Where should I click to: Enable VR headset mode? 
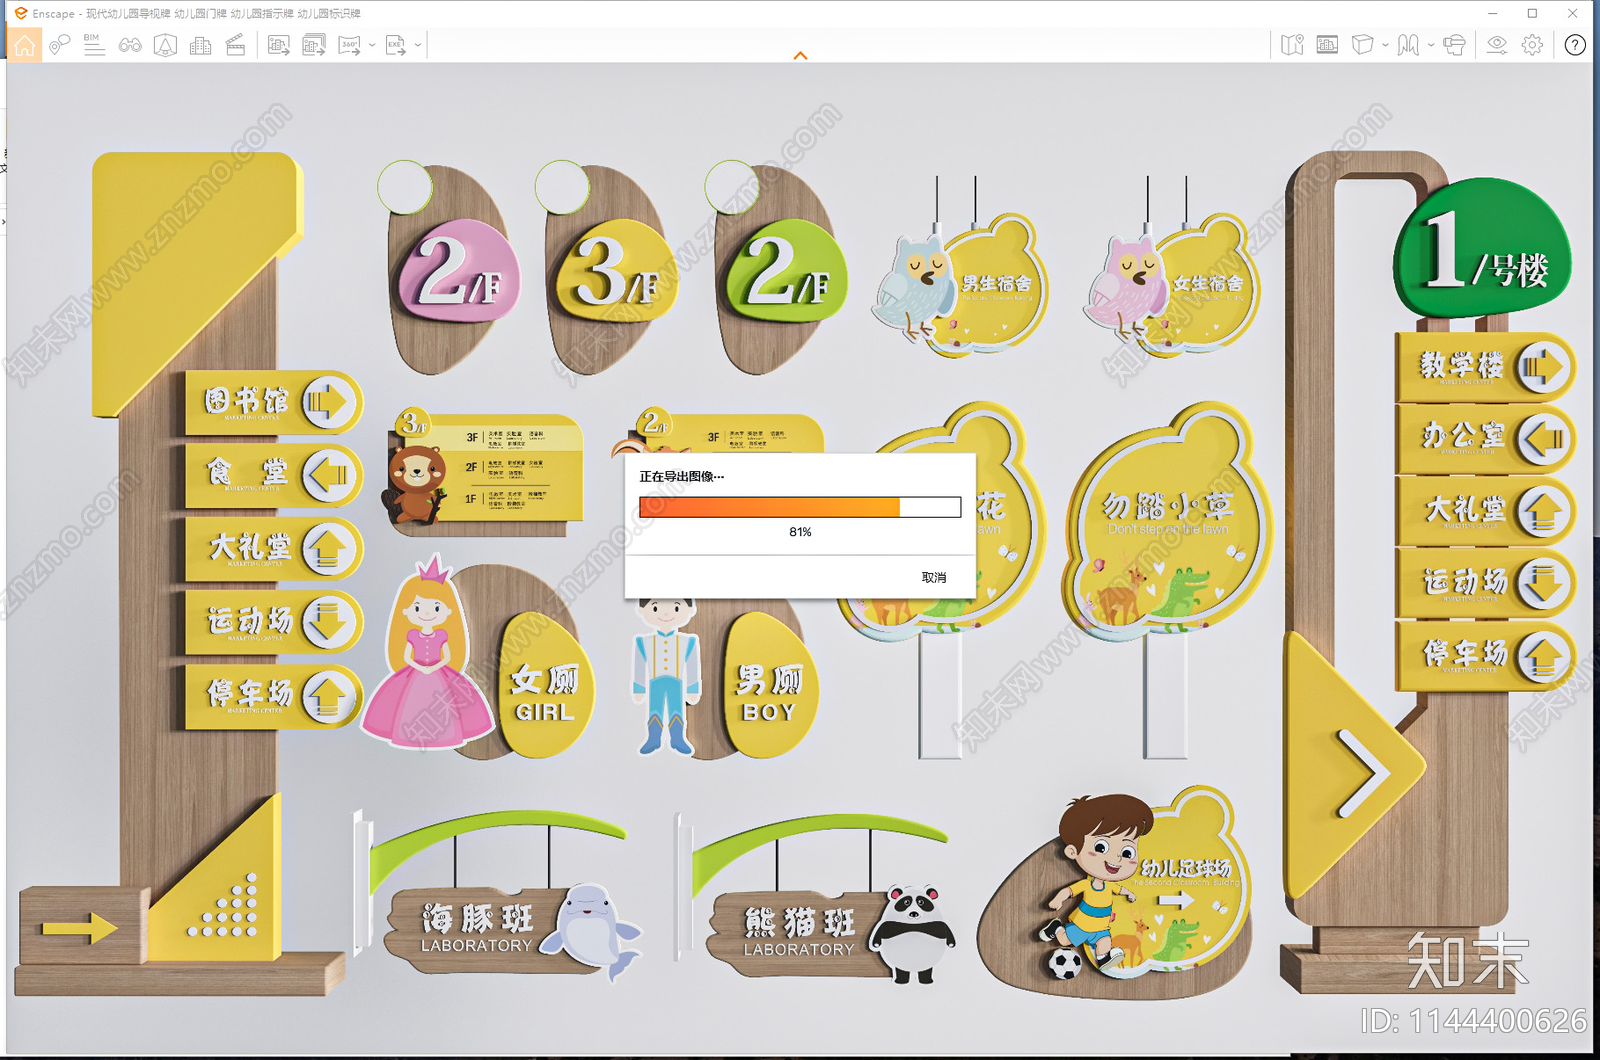(1455, 45)
